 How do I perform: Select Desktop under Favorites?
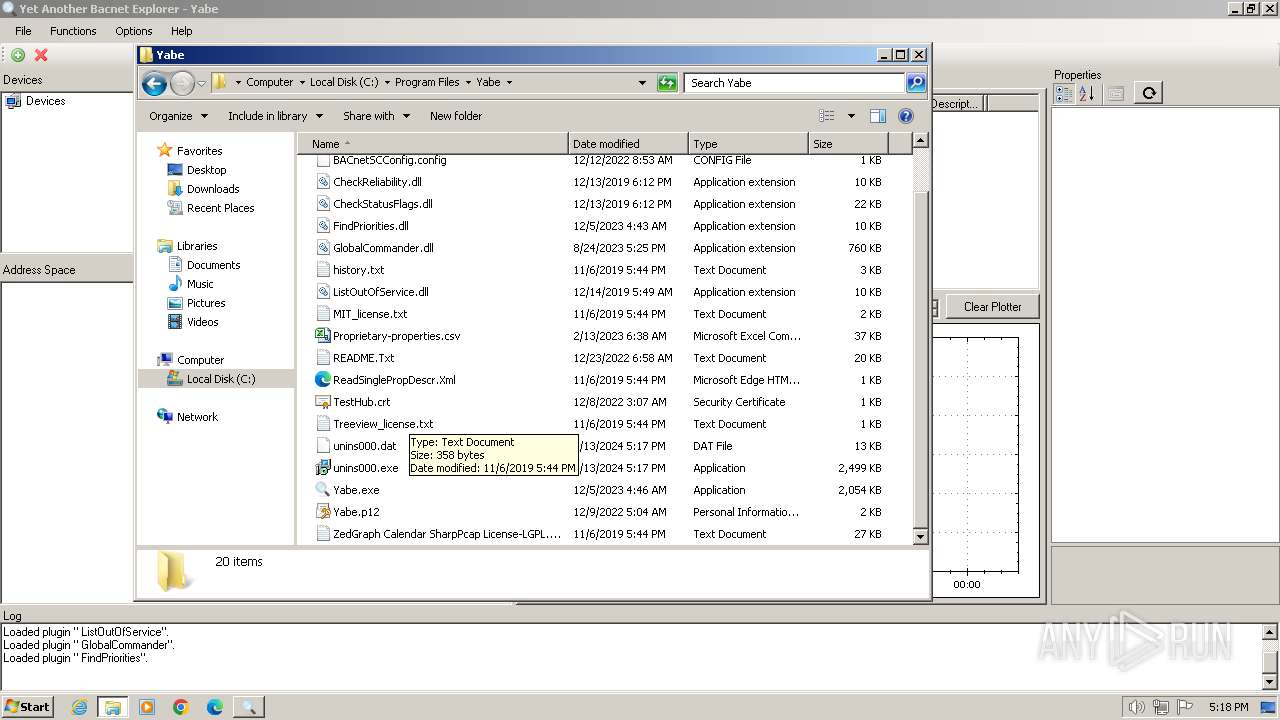[x=206, y=170]
